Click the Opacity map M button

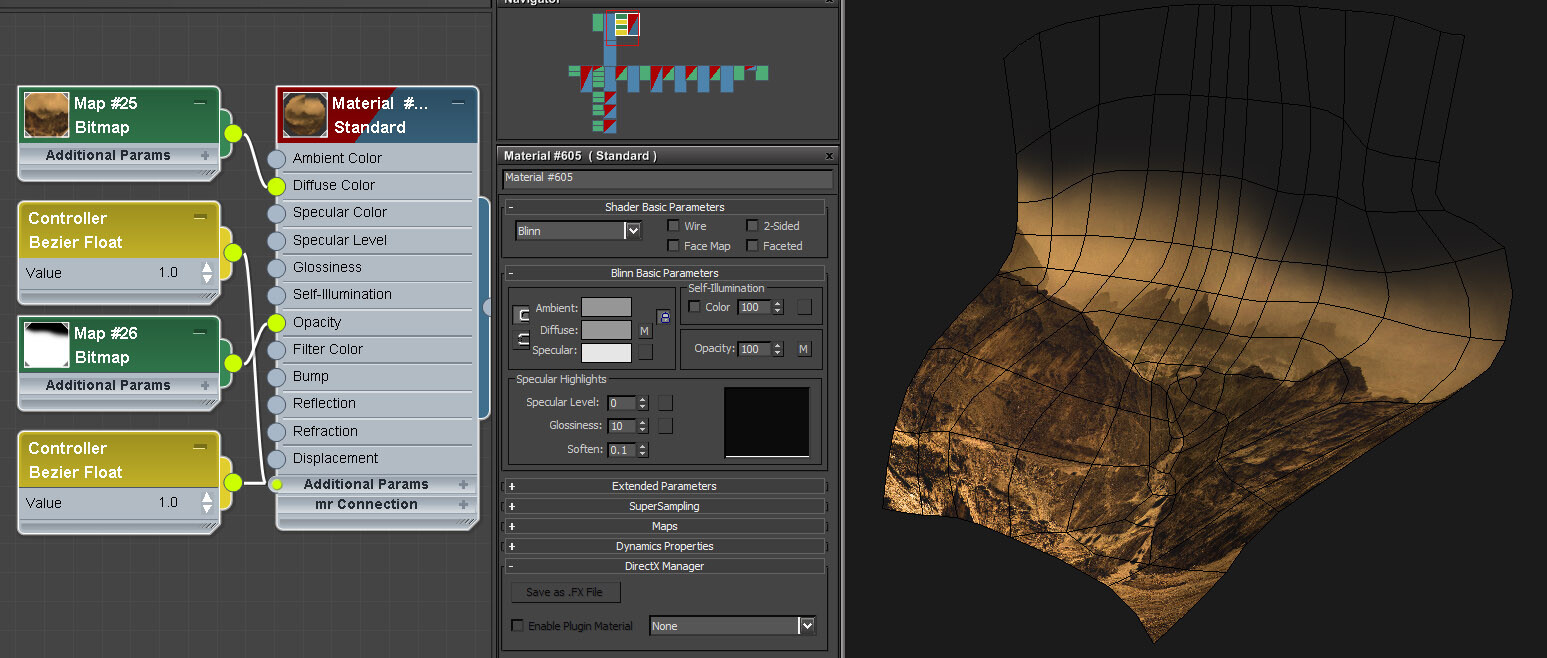click(804, 349)
